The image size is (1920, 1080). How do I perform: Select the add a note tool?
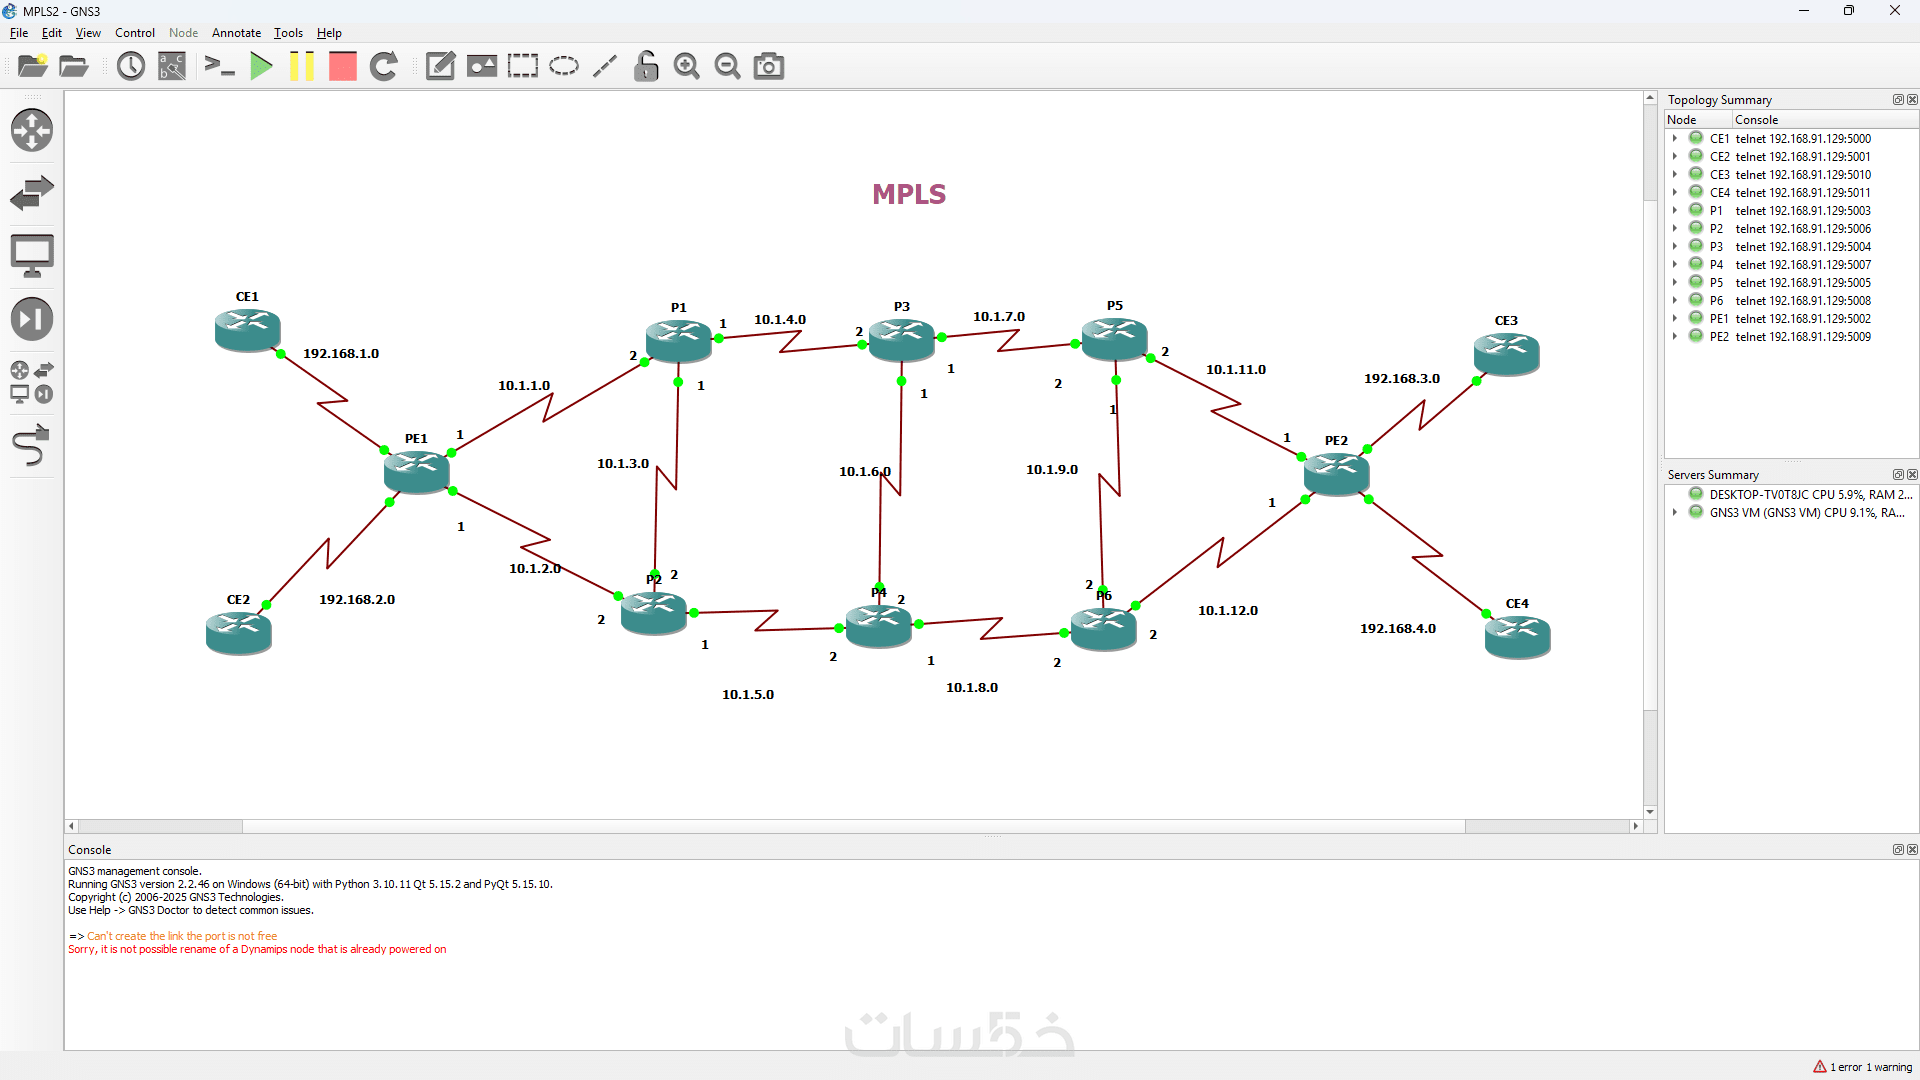coord(440,67)
